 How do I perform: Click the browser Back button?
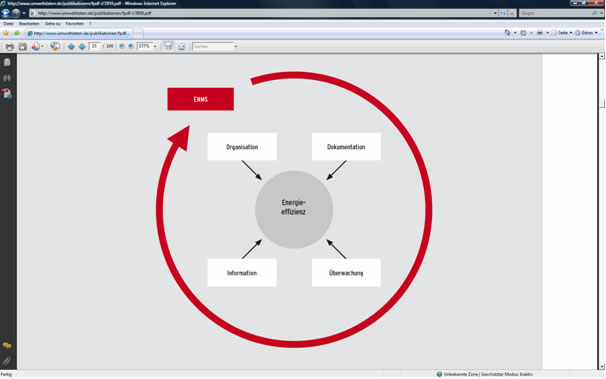coord(5,13)
